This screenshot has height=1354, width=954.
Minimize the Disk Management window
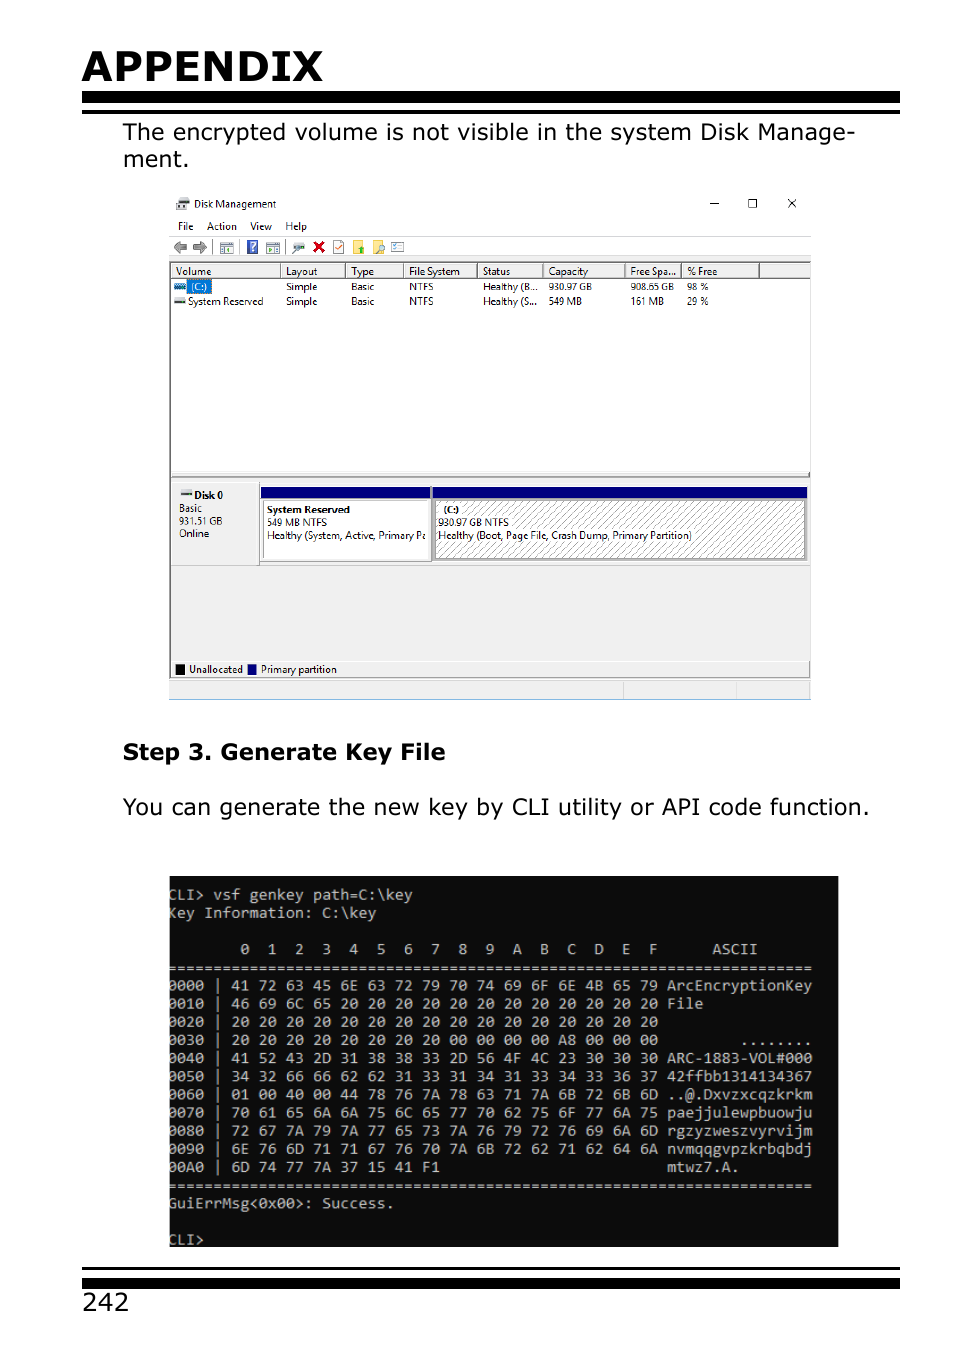click(715, 203)
